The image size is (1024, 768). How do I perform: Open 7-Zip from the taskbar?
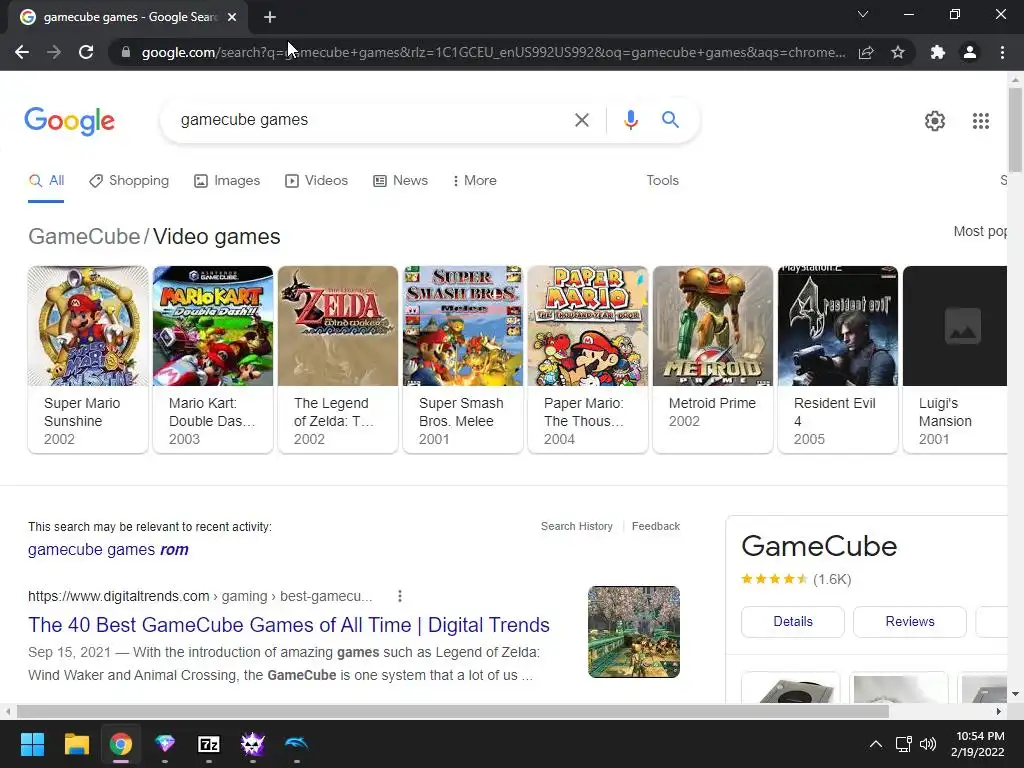209,744
